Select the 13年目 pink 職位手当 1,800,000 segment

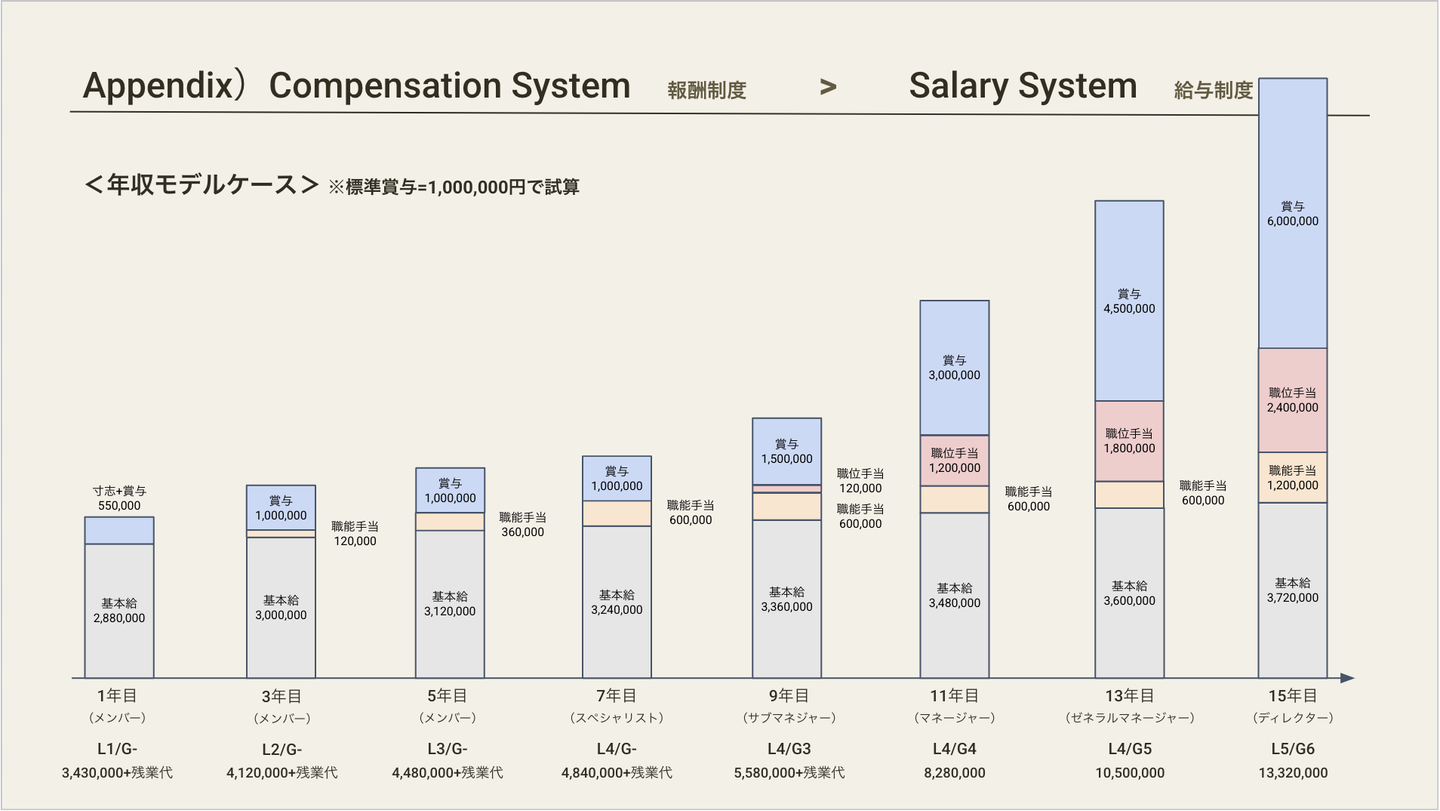tap(1129, 441)
